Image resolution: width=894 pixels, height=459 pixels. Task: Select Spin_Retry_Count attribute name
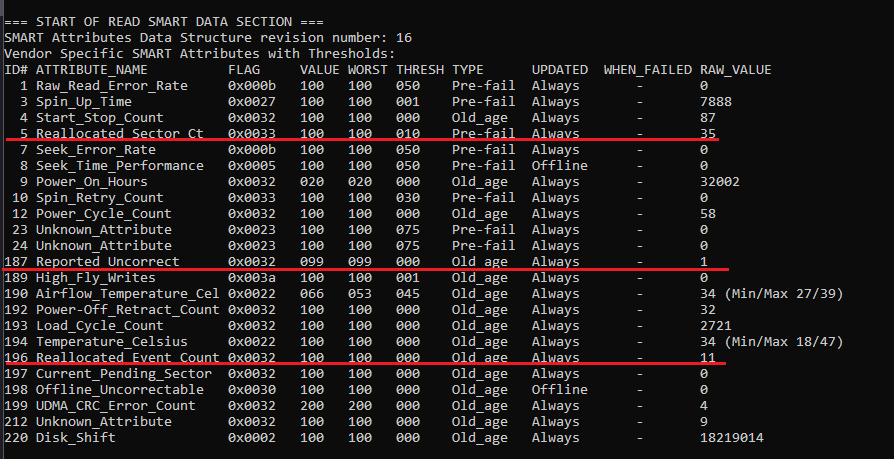(100, 198)
